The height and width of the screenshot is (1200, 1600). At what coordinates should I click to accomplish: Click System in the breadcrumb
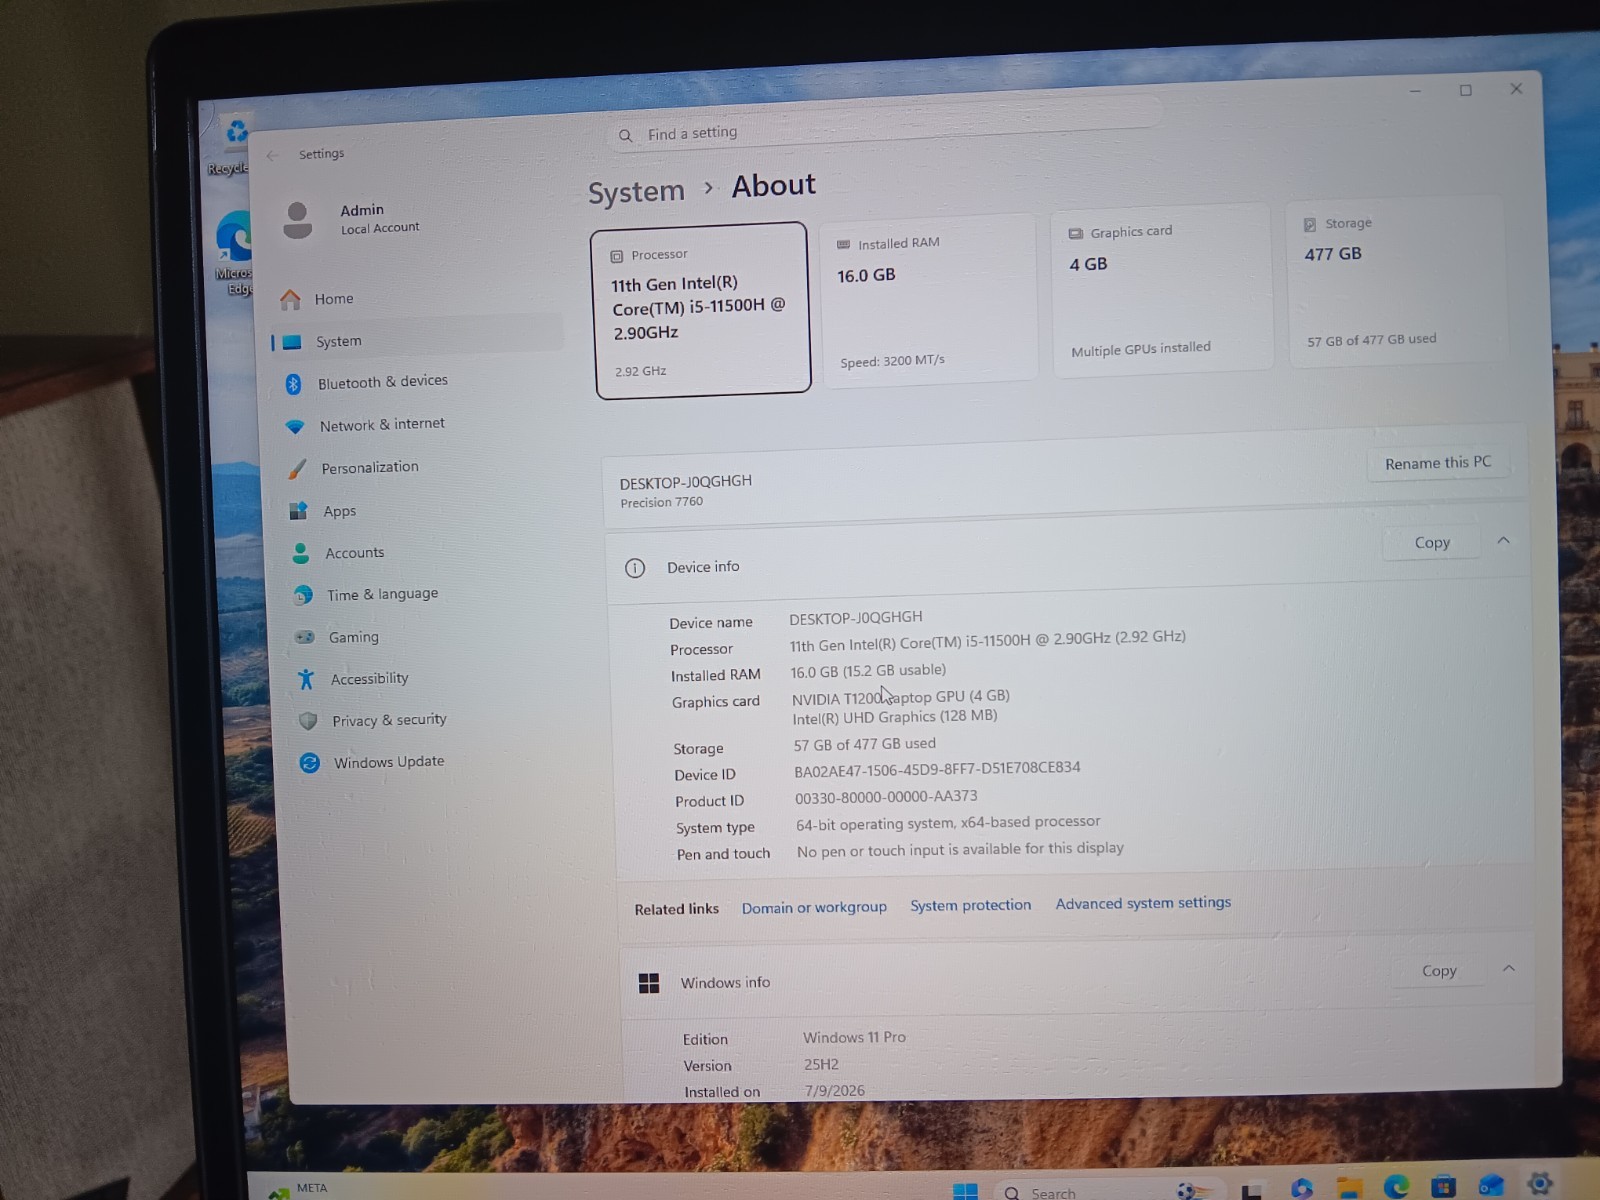pos(636,191)
